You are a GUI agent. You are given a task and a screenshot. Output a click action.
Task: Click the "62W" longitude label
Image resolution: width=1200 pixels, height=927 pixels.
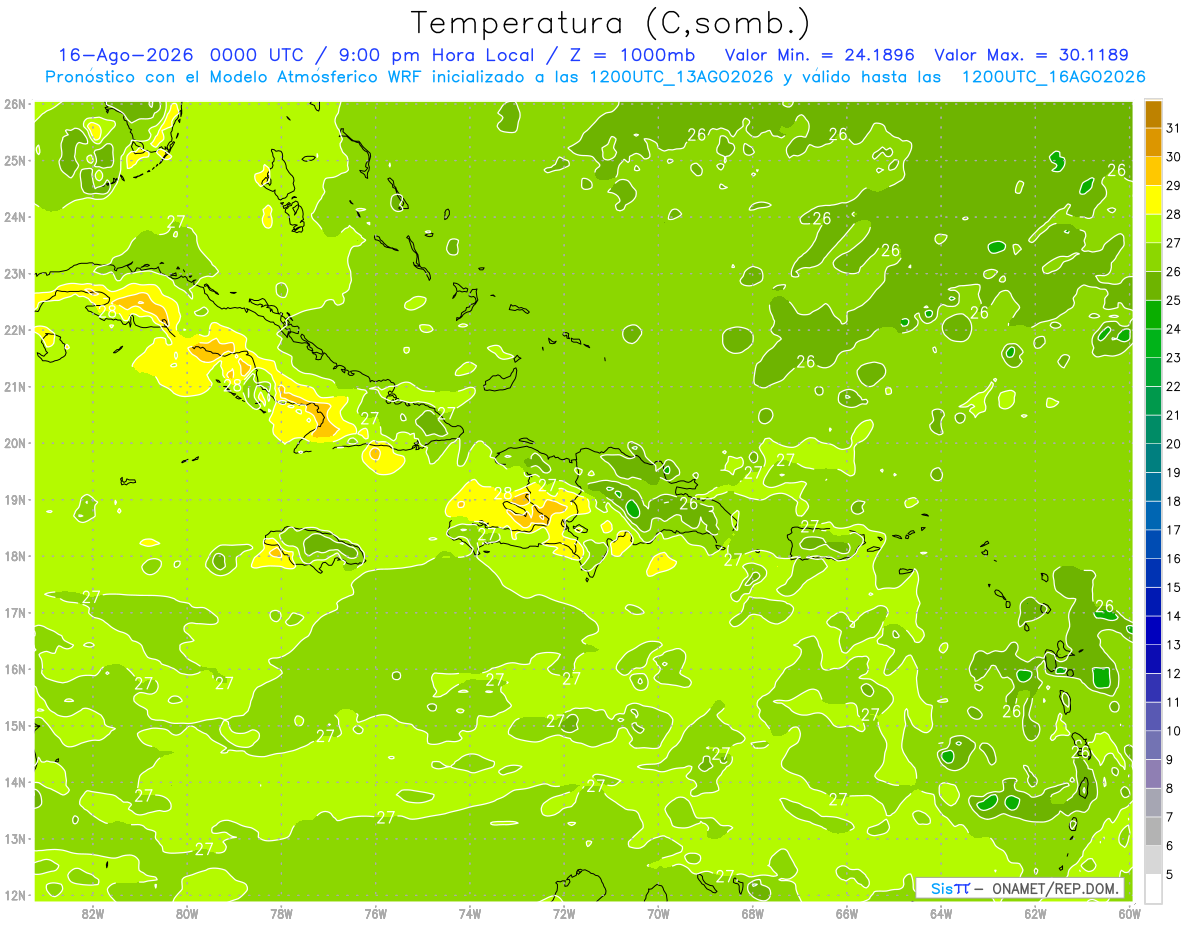click(1035, 912)
